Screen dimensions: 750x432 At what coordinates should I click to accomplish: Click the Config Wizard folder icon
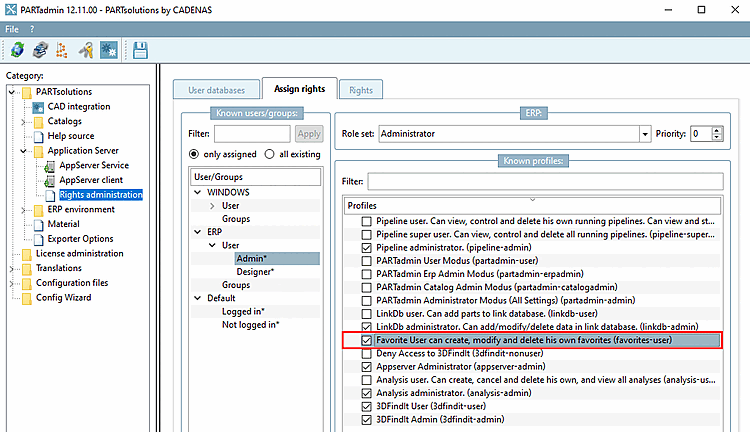[x=27, y=299]
